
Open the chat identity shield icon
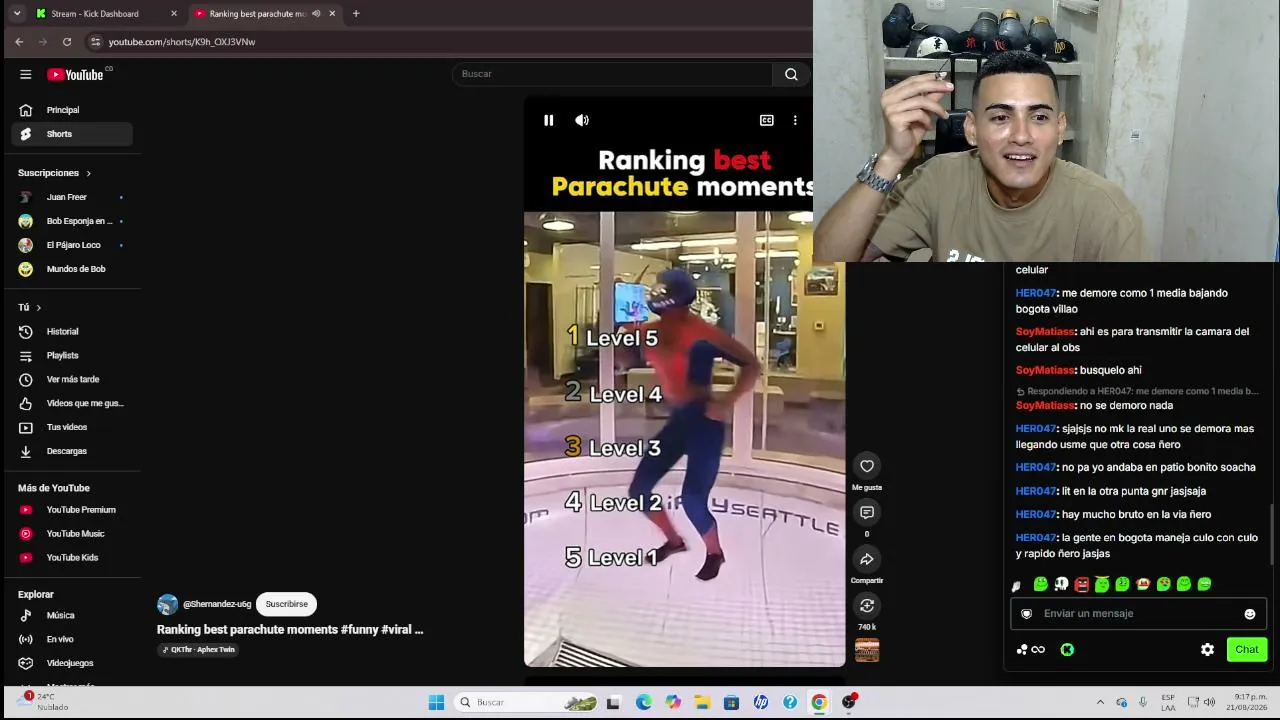click(1026, 614)
